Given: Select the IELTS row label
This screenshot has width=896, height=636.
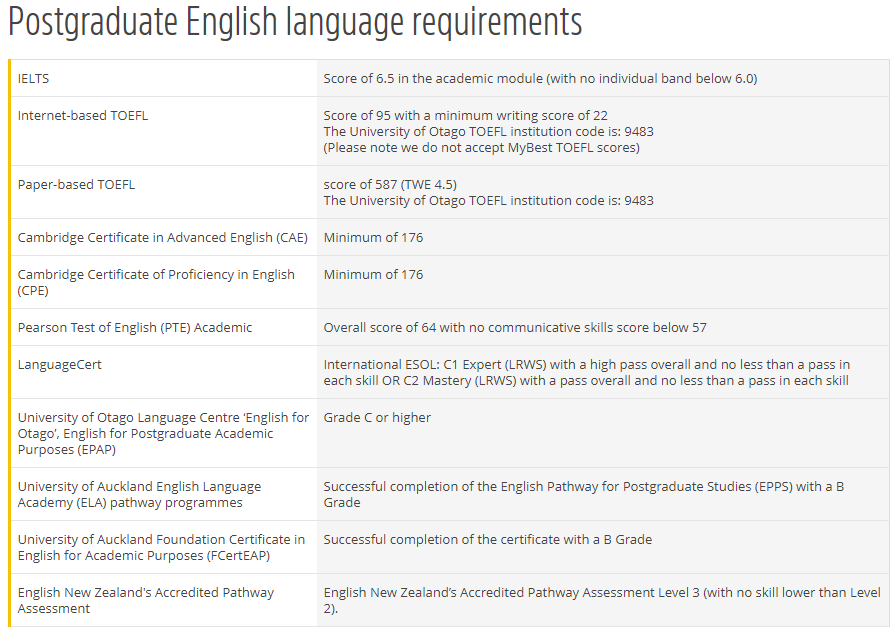Looking at the screenshot, I should click(x=33, y=78).
